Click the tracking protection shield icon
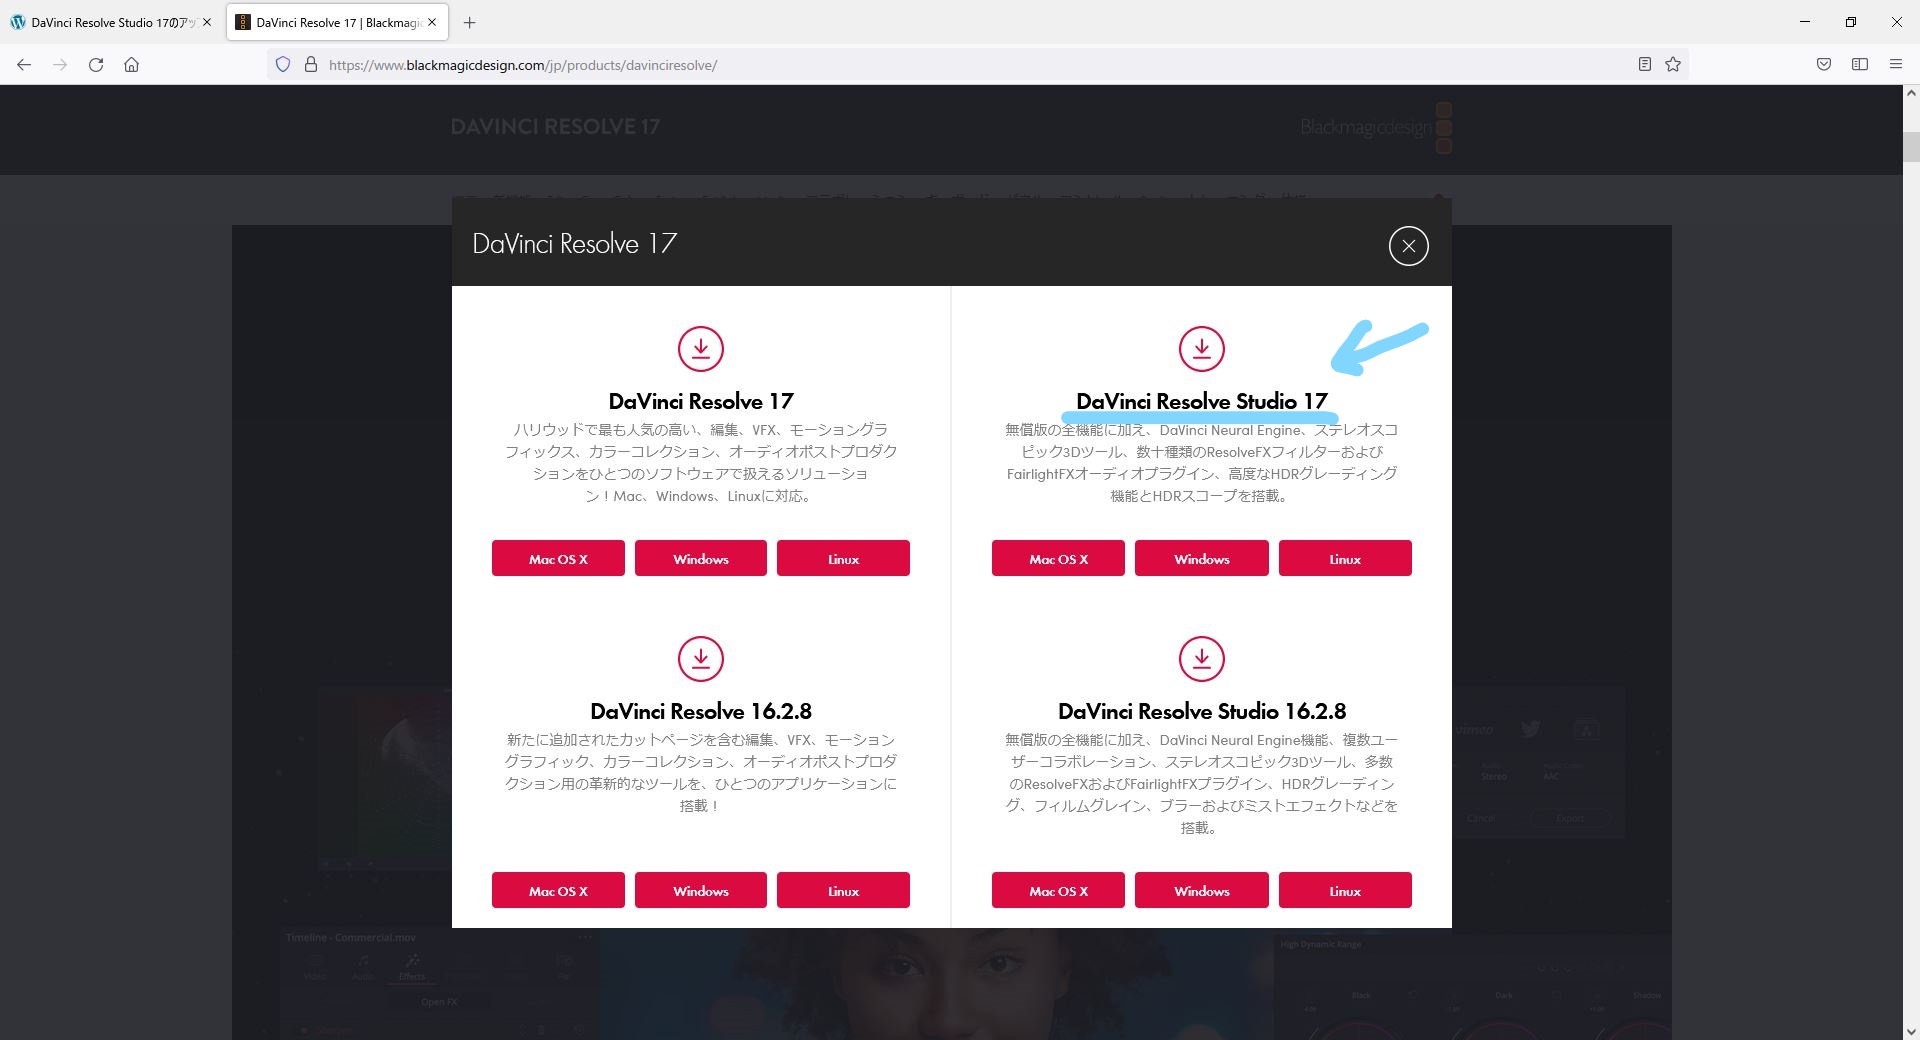Screen dimensions: 1920x1040 tap(283, 65)
